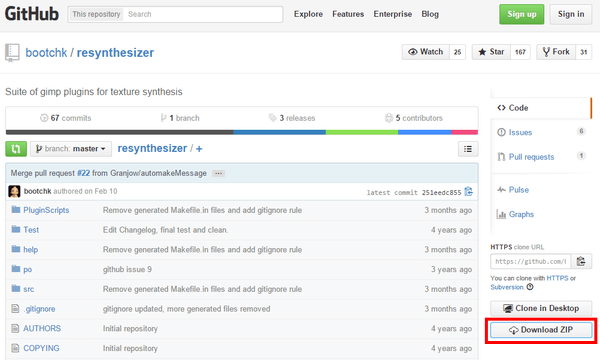Screen dimensions: 600x360
Task: View the 1 branch link
Action: [180, 118]
